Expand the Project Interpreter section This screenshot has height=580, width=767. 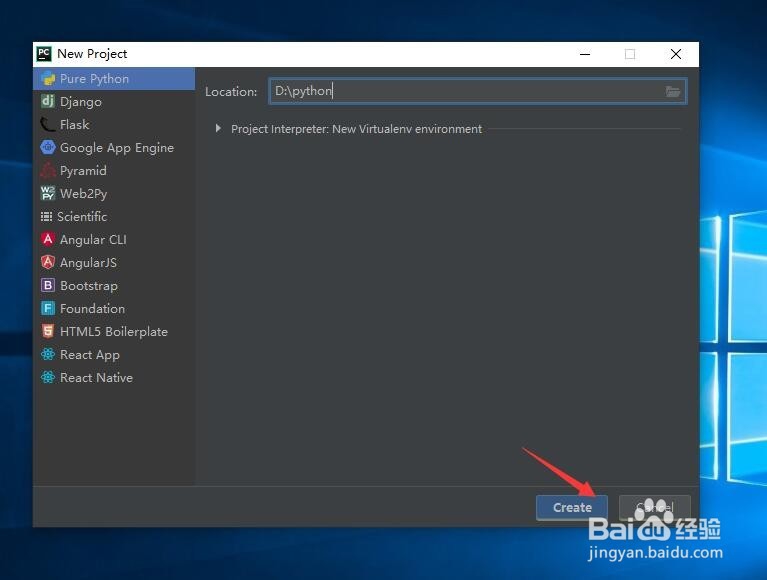(218, 129)
